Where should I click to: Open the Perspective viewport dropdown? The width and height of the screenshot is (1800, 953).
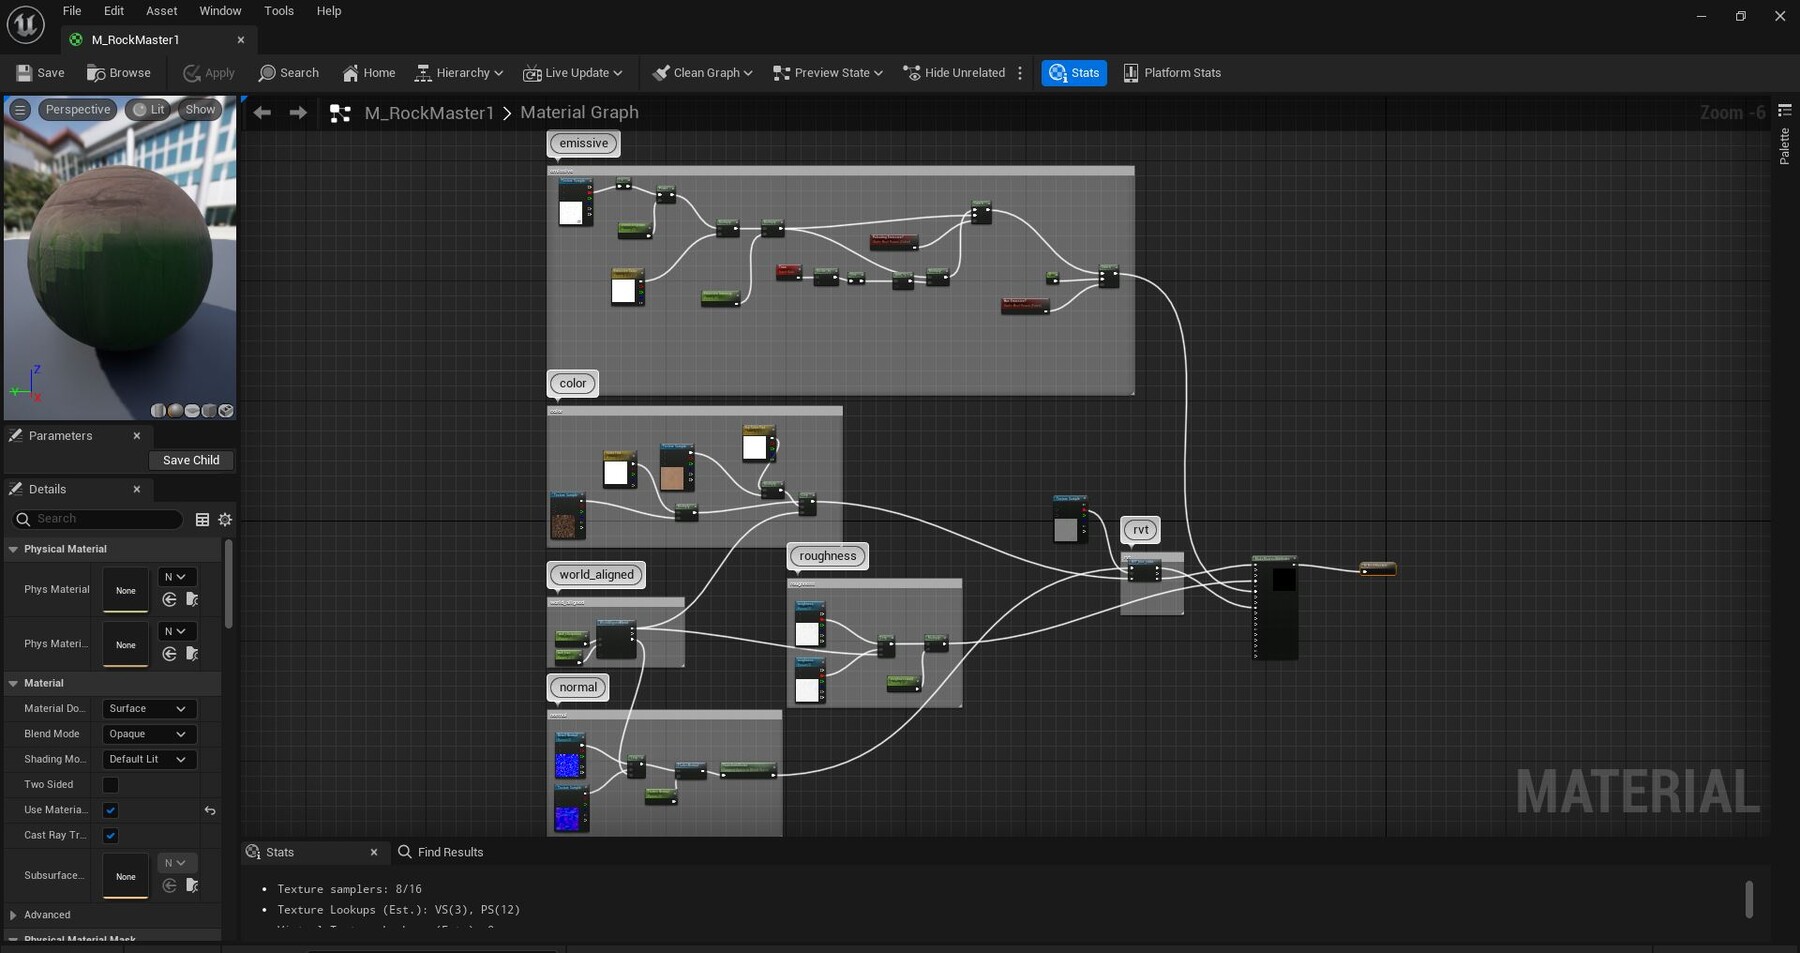78,110
